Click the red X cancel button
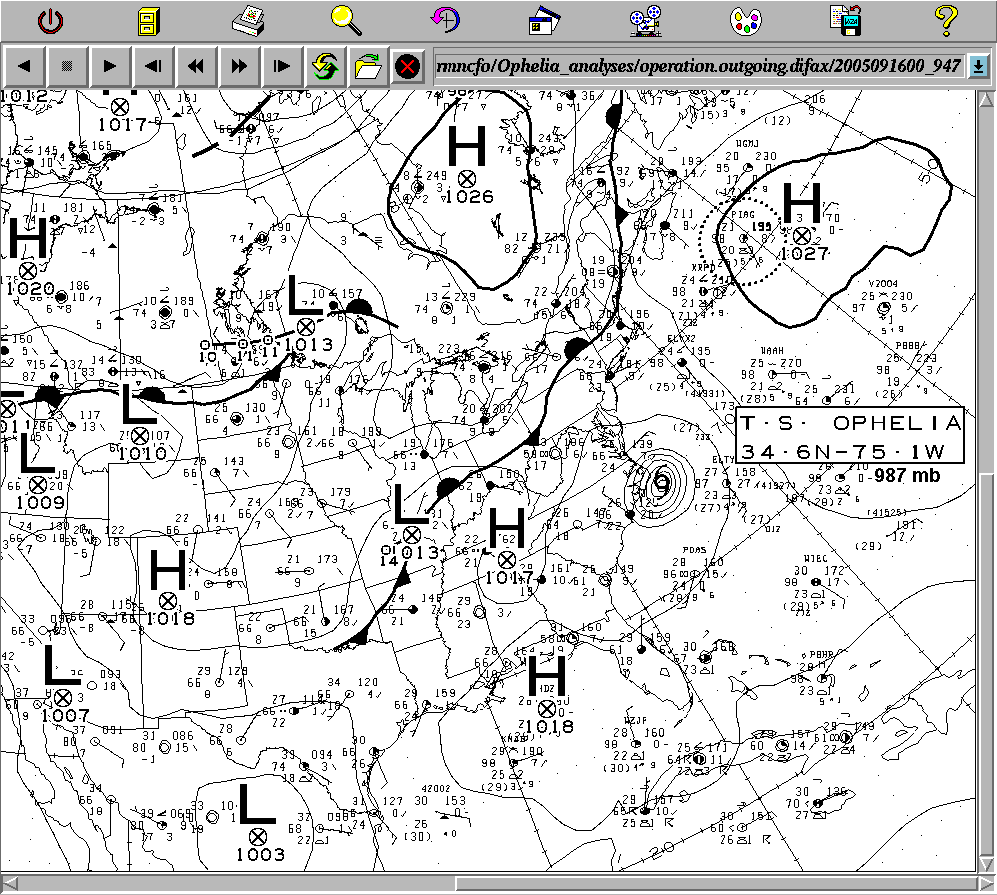The height and width of the screenshot is (895, 997). tap(407, 67)
